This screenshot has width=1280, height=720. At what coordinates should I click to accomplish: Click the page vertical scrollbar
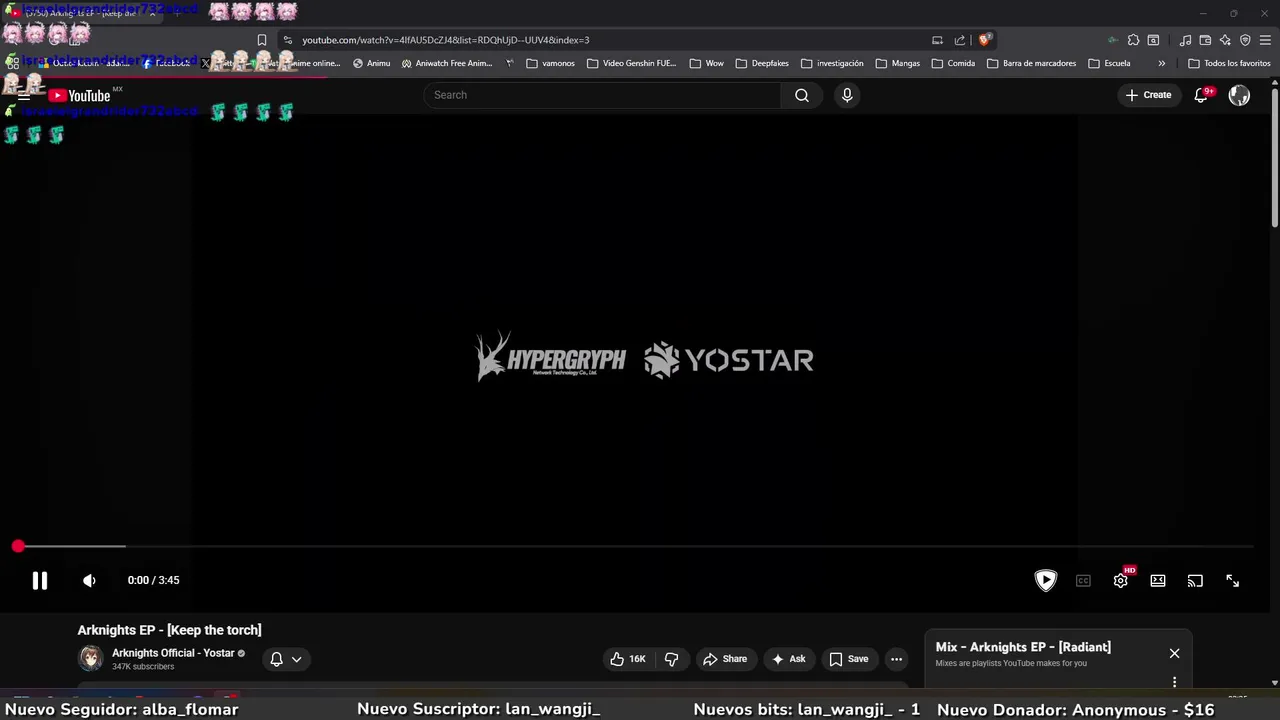click(1275, 160)
